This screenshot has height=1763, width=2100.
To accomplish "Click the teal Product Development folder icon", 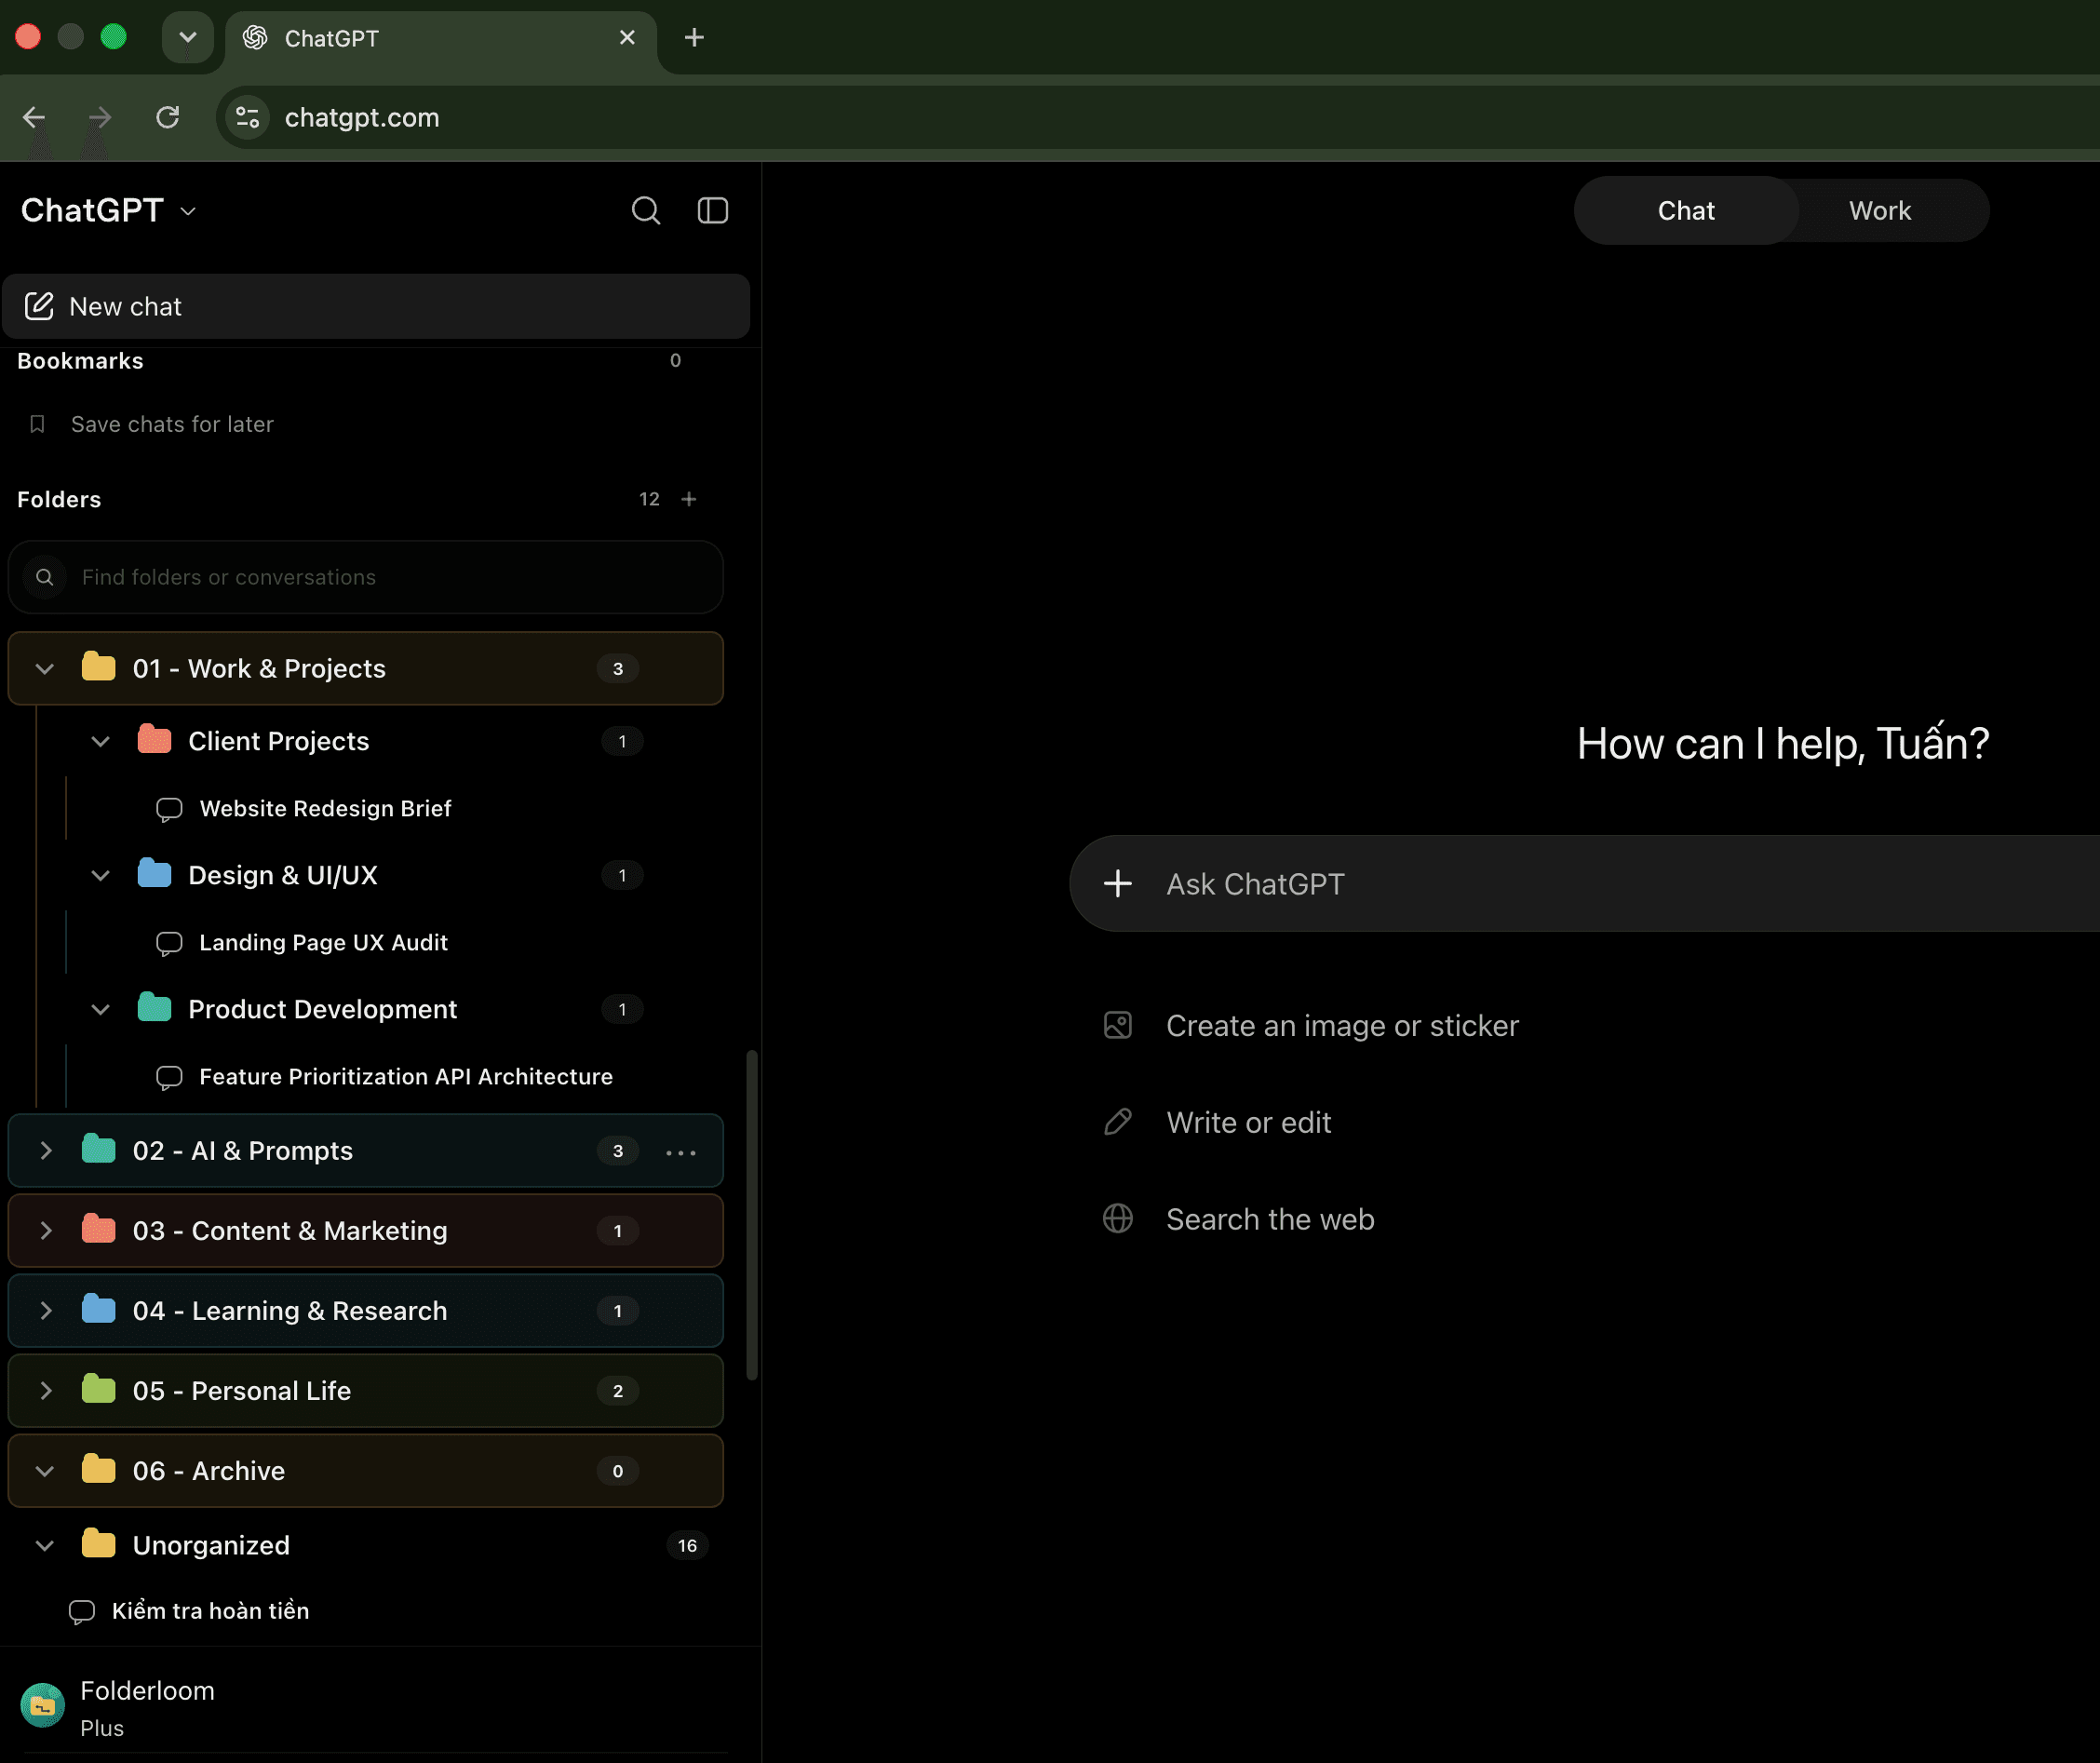I will [154, 1008].
